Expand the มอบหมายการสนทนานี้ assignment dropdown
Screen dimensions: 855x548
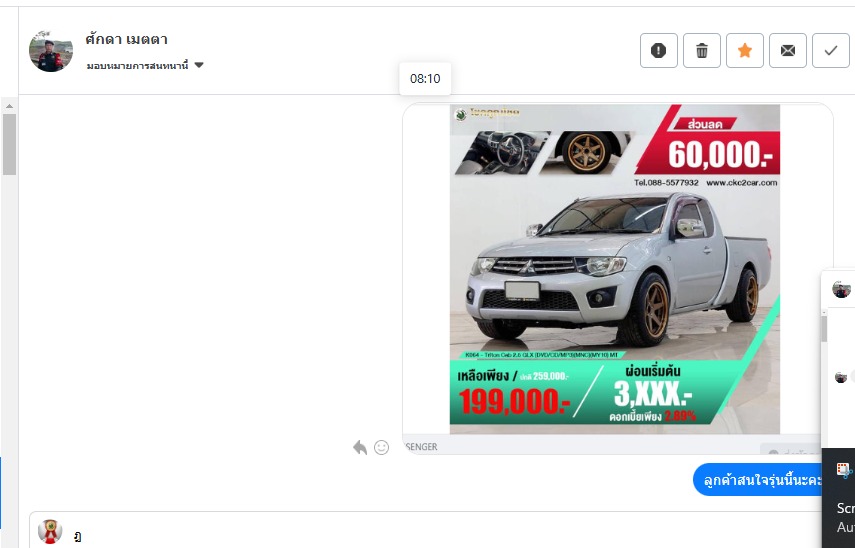point(145,65)
